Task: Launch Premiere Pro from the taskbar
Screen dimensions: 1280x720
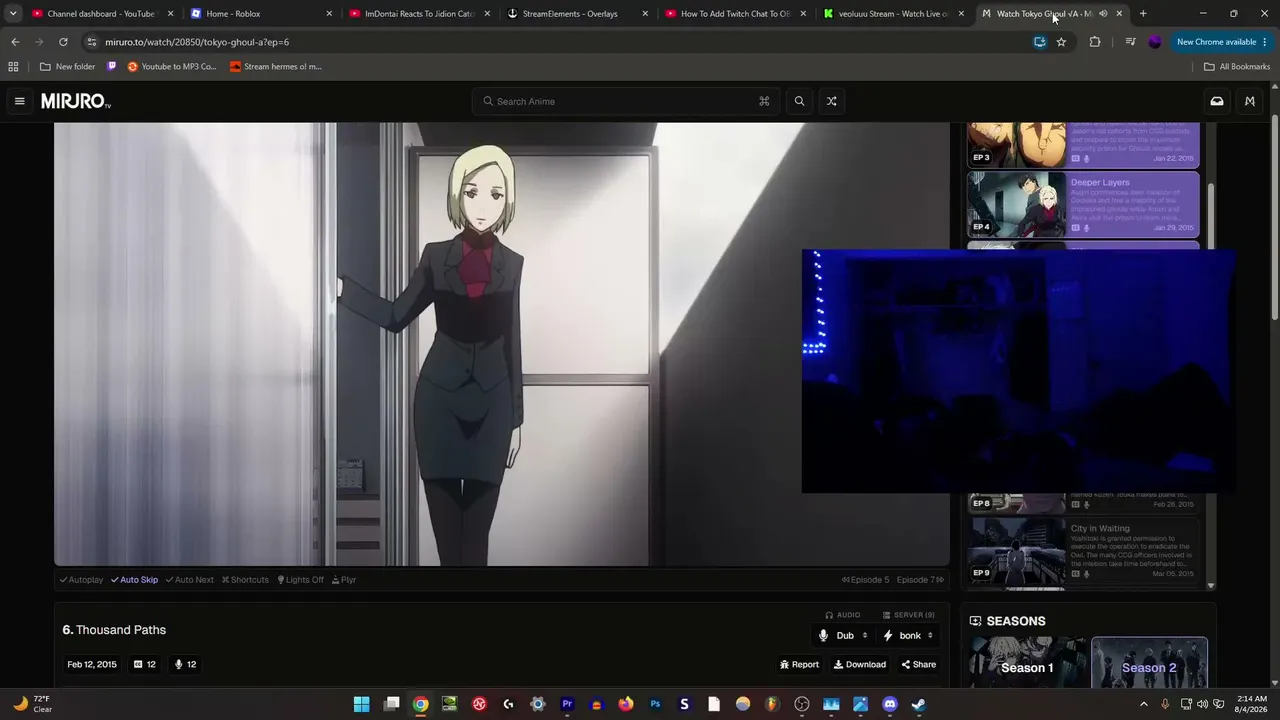Action: 567,704
